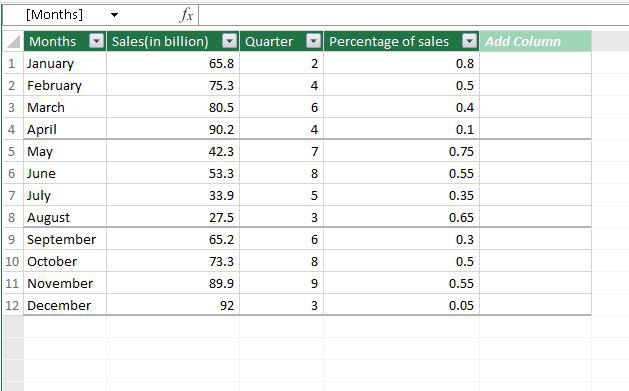Click the January cell
The height and width of the screenshot is (391, 629).
click(x=65, y=63)
